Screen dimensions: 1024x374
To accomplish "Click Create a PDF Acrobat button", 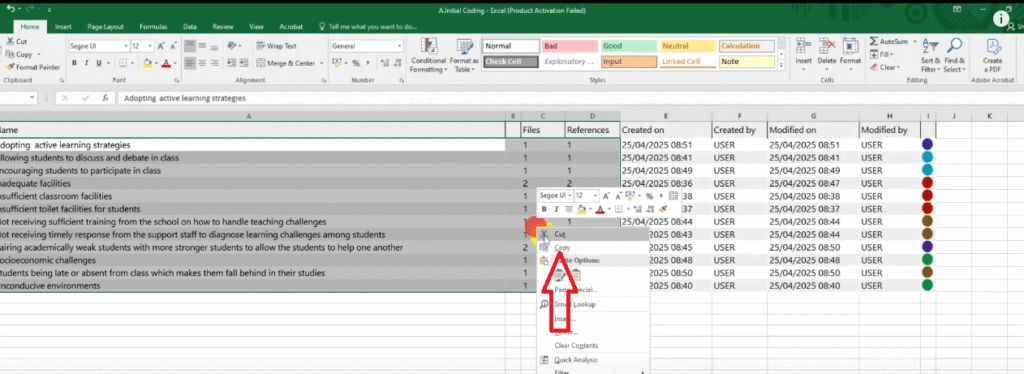I will (992, 55).
